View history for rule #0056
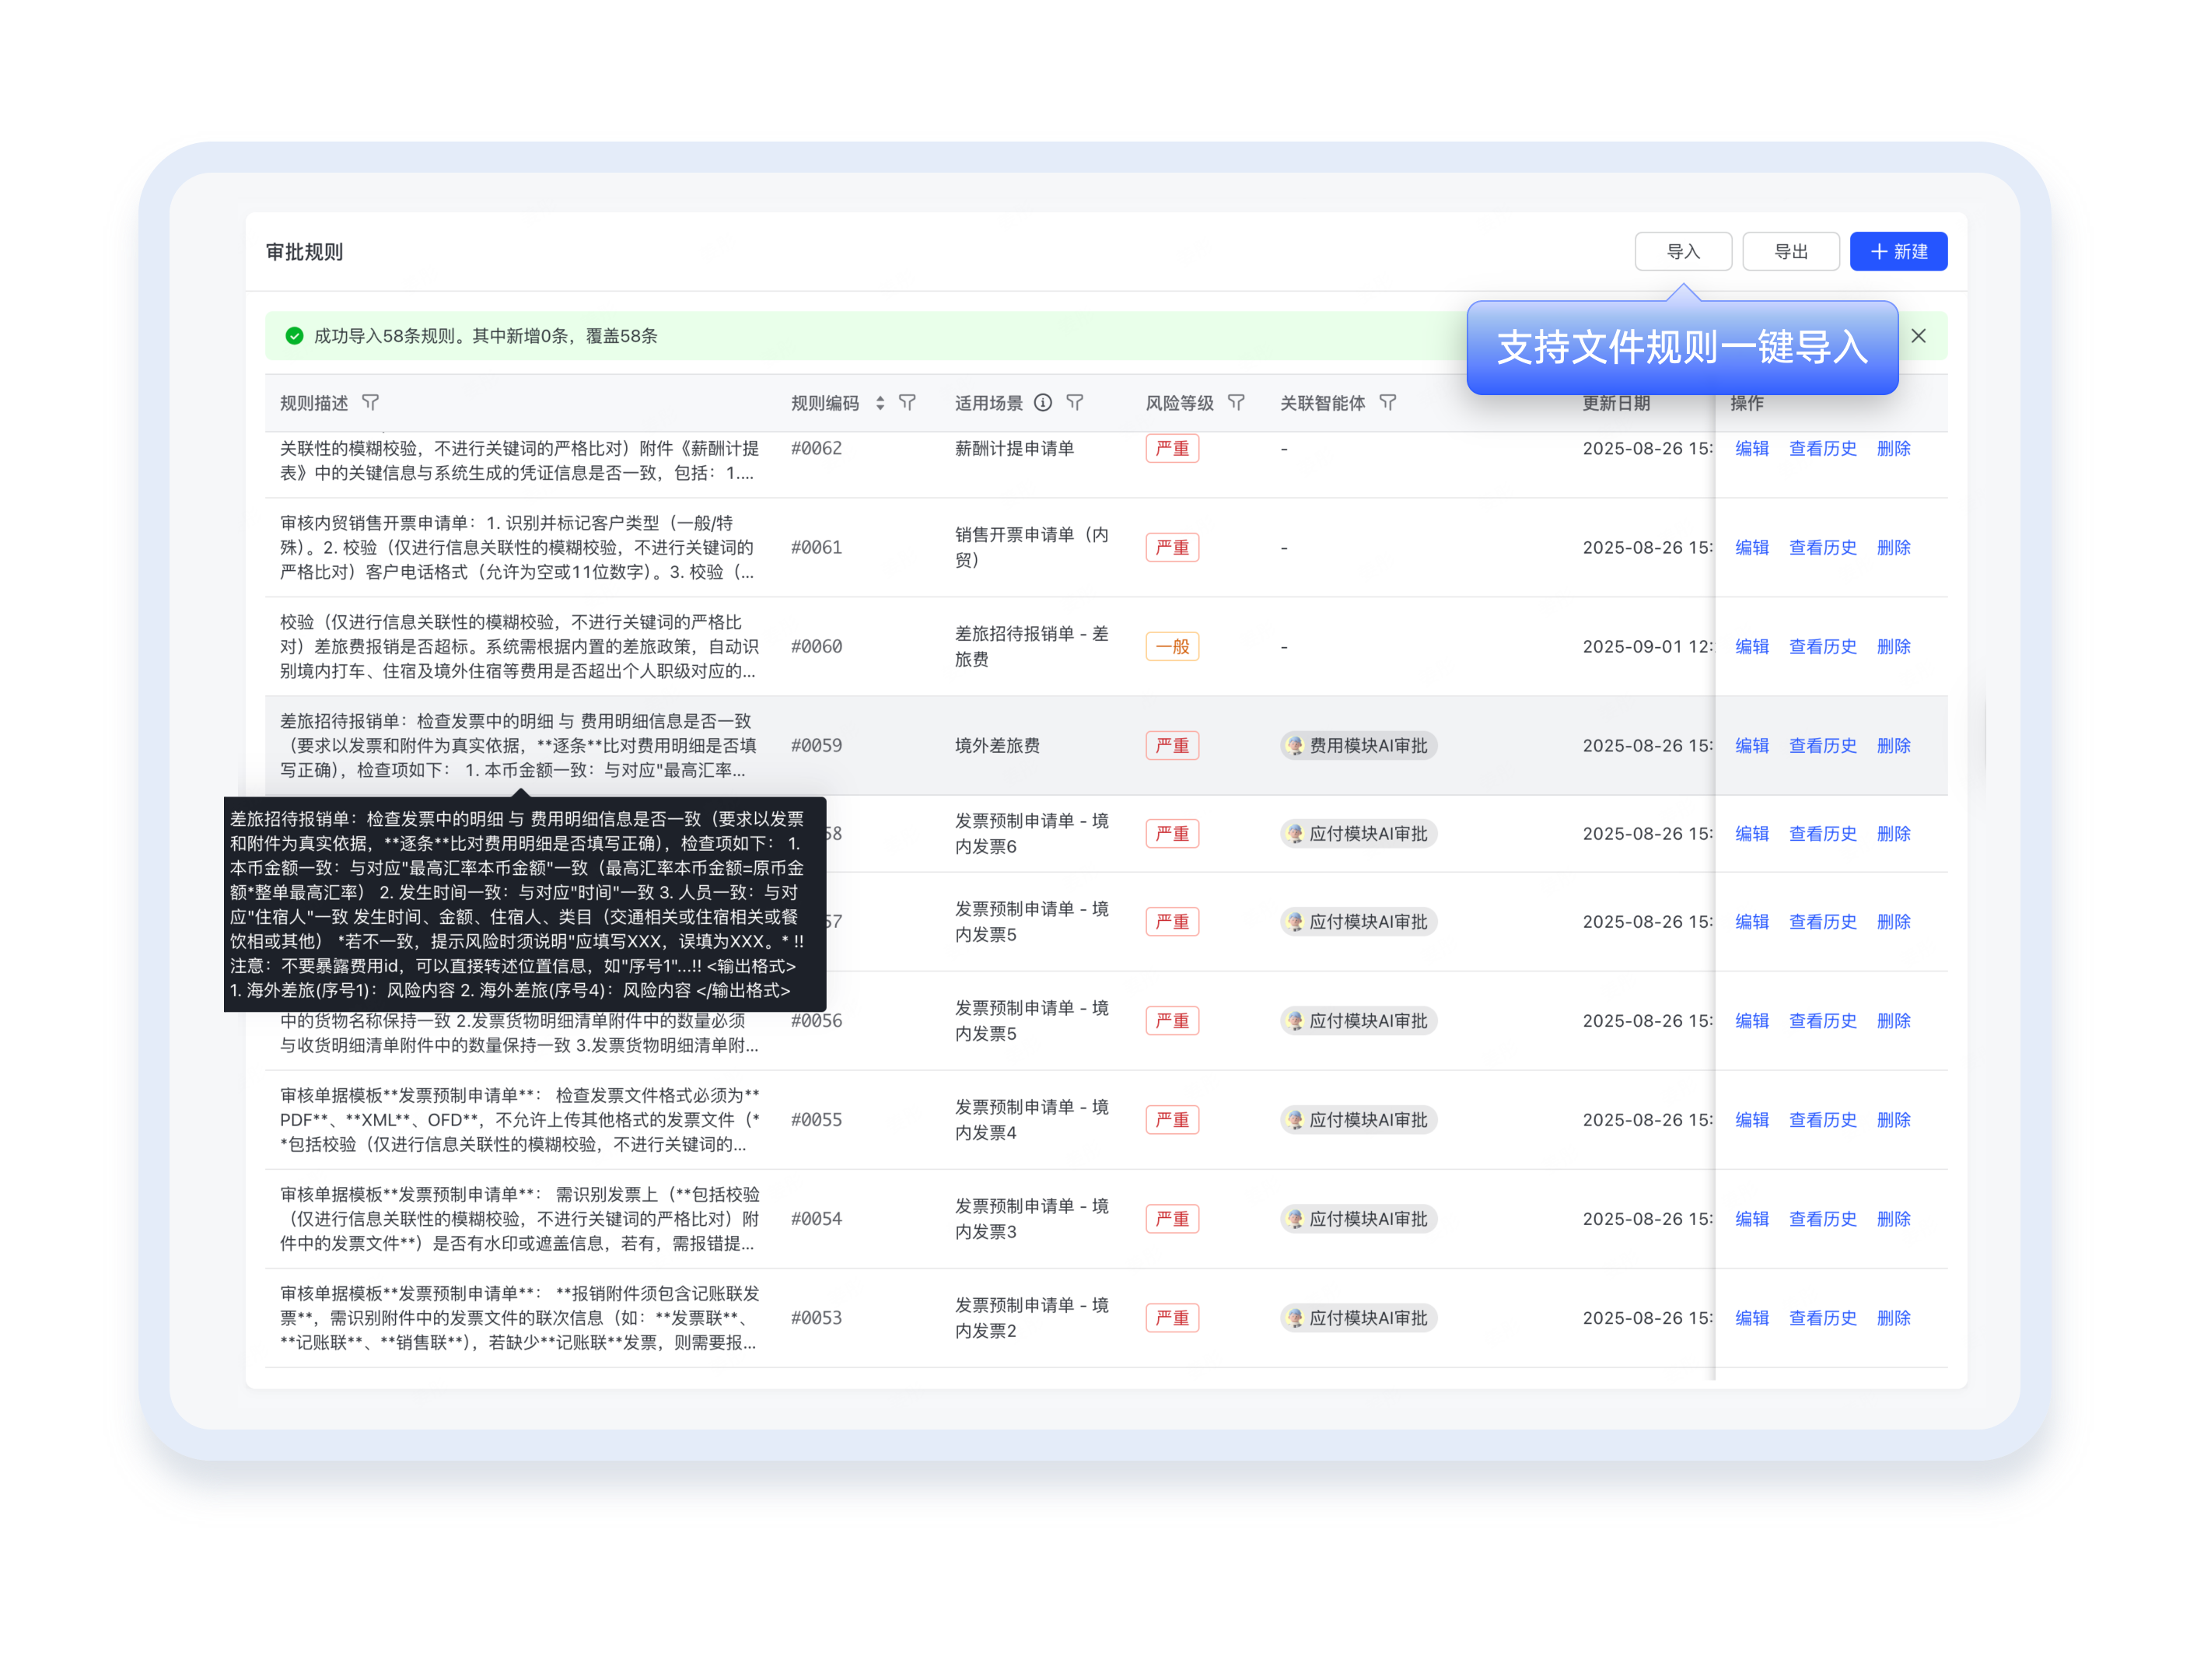Viewport: 2190px width, 1680px height. click(1822, 1020)
